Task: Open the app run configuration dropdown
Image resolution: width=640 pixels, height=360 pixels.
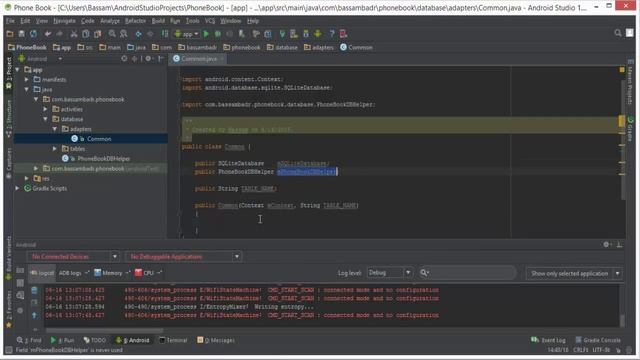Action: (187, 34)
